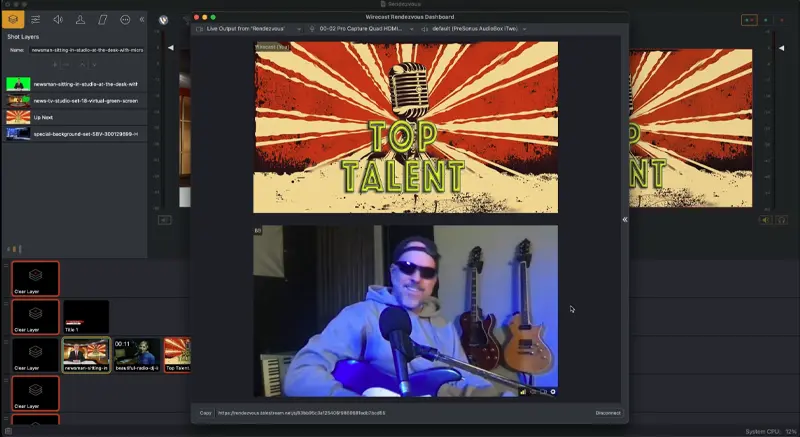Open the crop and geometry shape tab

(x=103, y=20)
